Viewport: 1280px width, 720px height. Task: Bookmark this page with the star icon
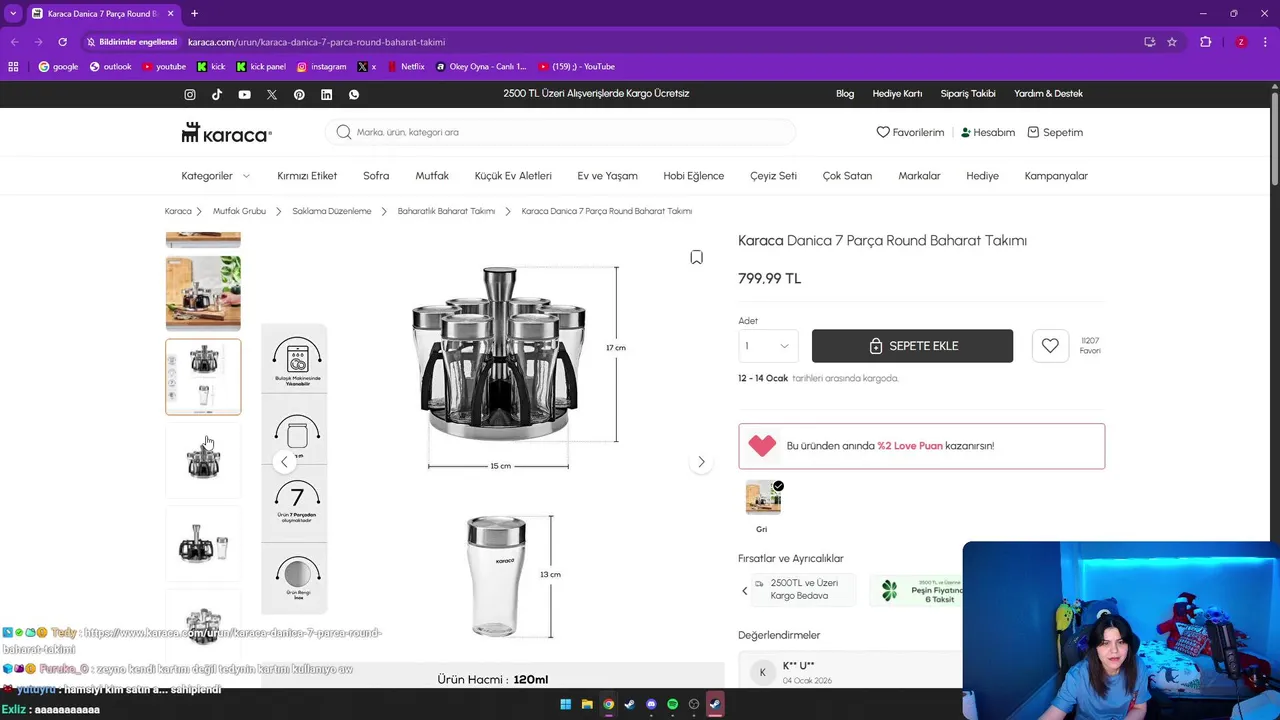pos(1172,42)
